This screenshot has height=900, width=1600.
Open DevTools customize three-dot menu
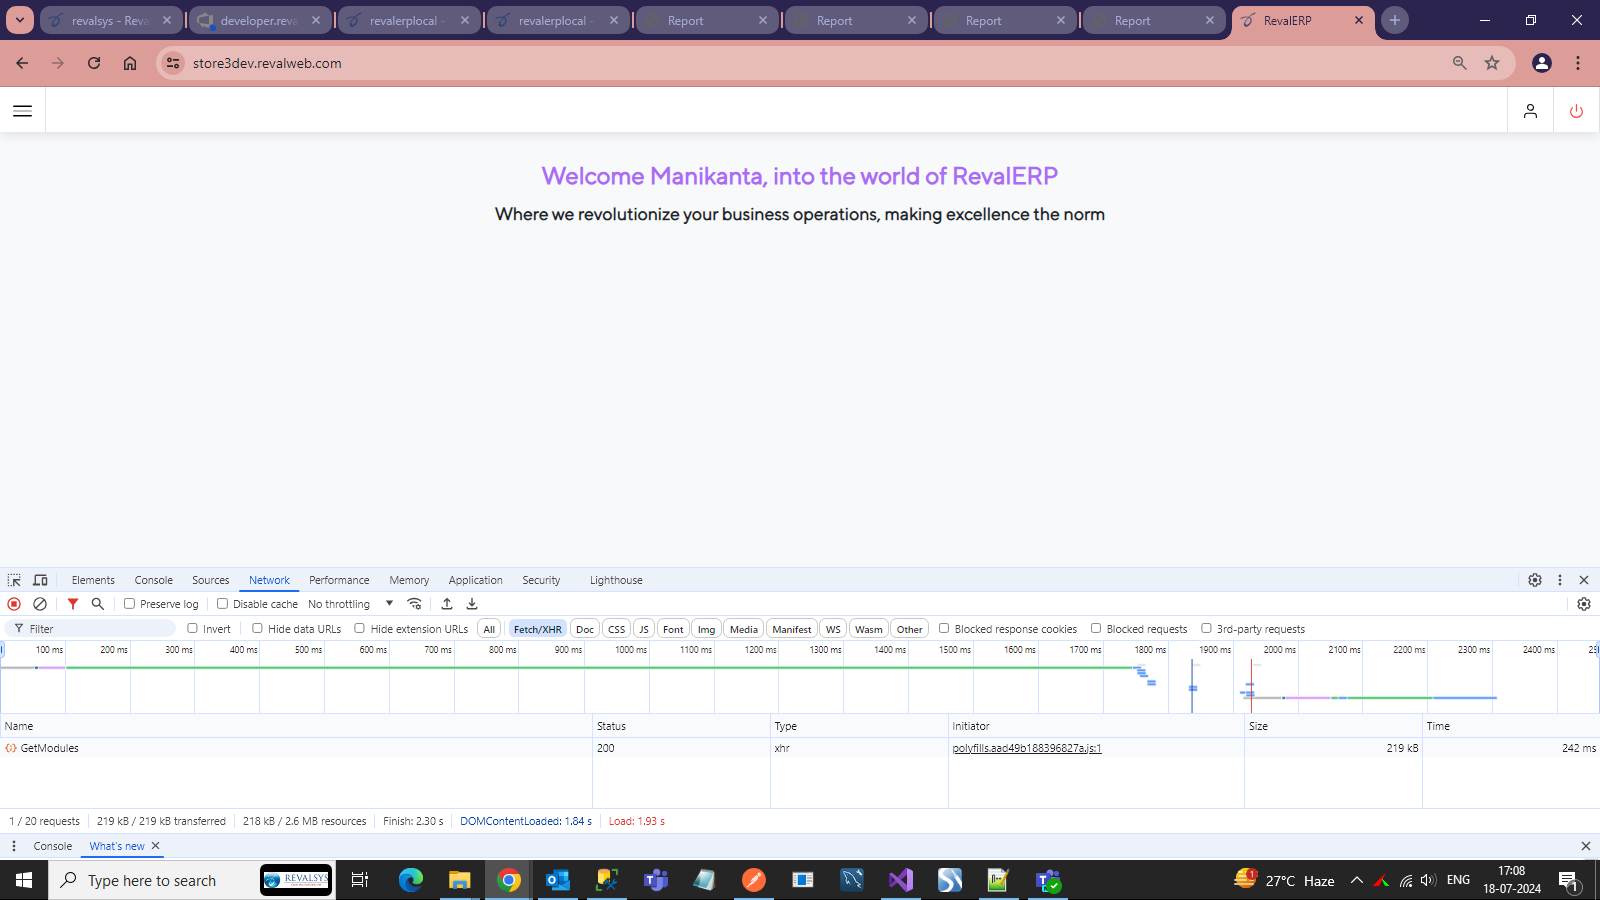[x=1559, y=580]
